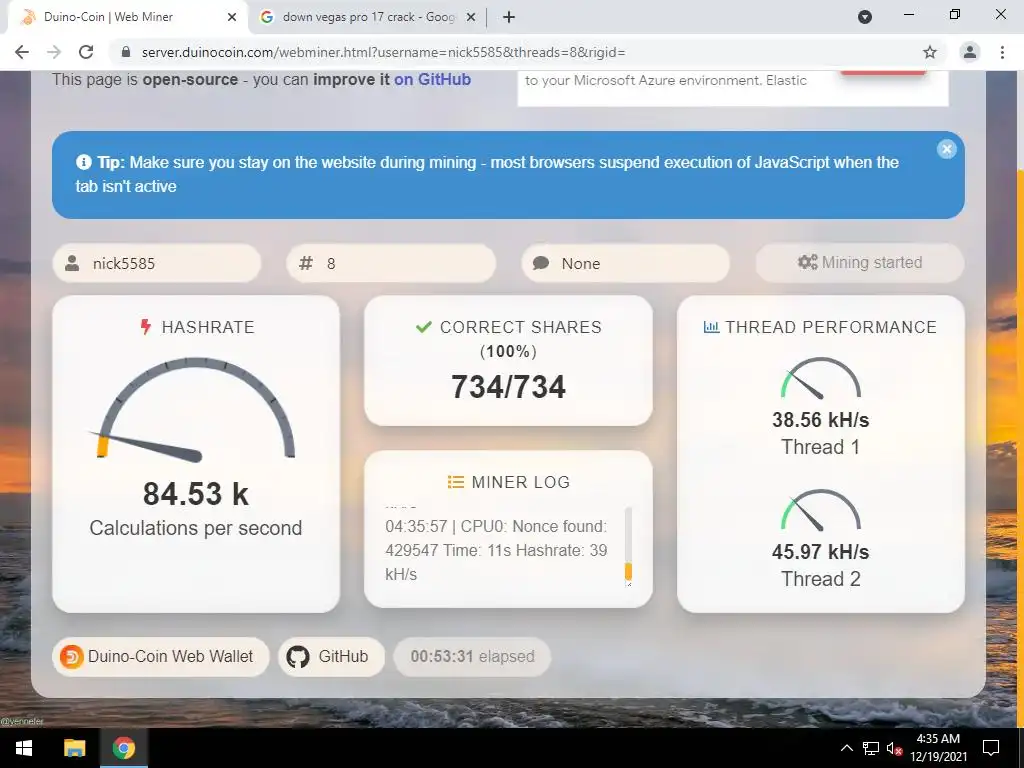The width and height of the screenshot is (1024, 768).
Task: Click the miner log Nonce found entry
Action: point(496,550)
